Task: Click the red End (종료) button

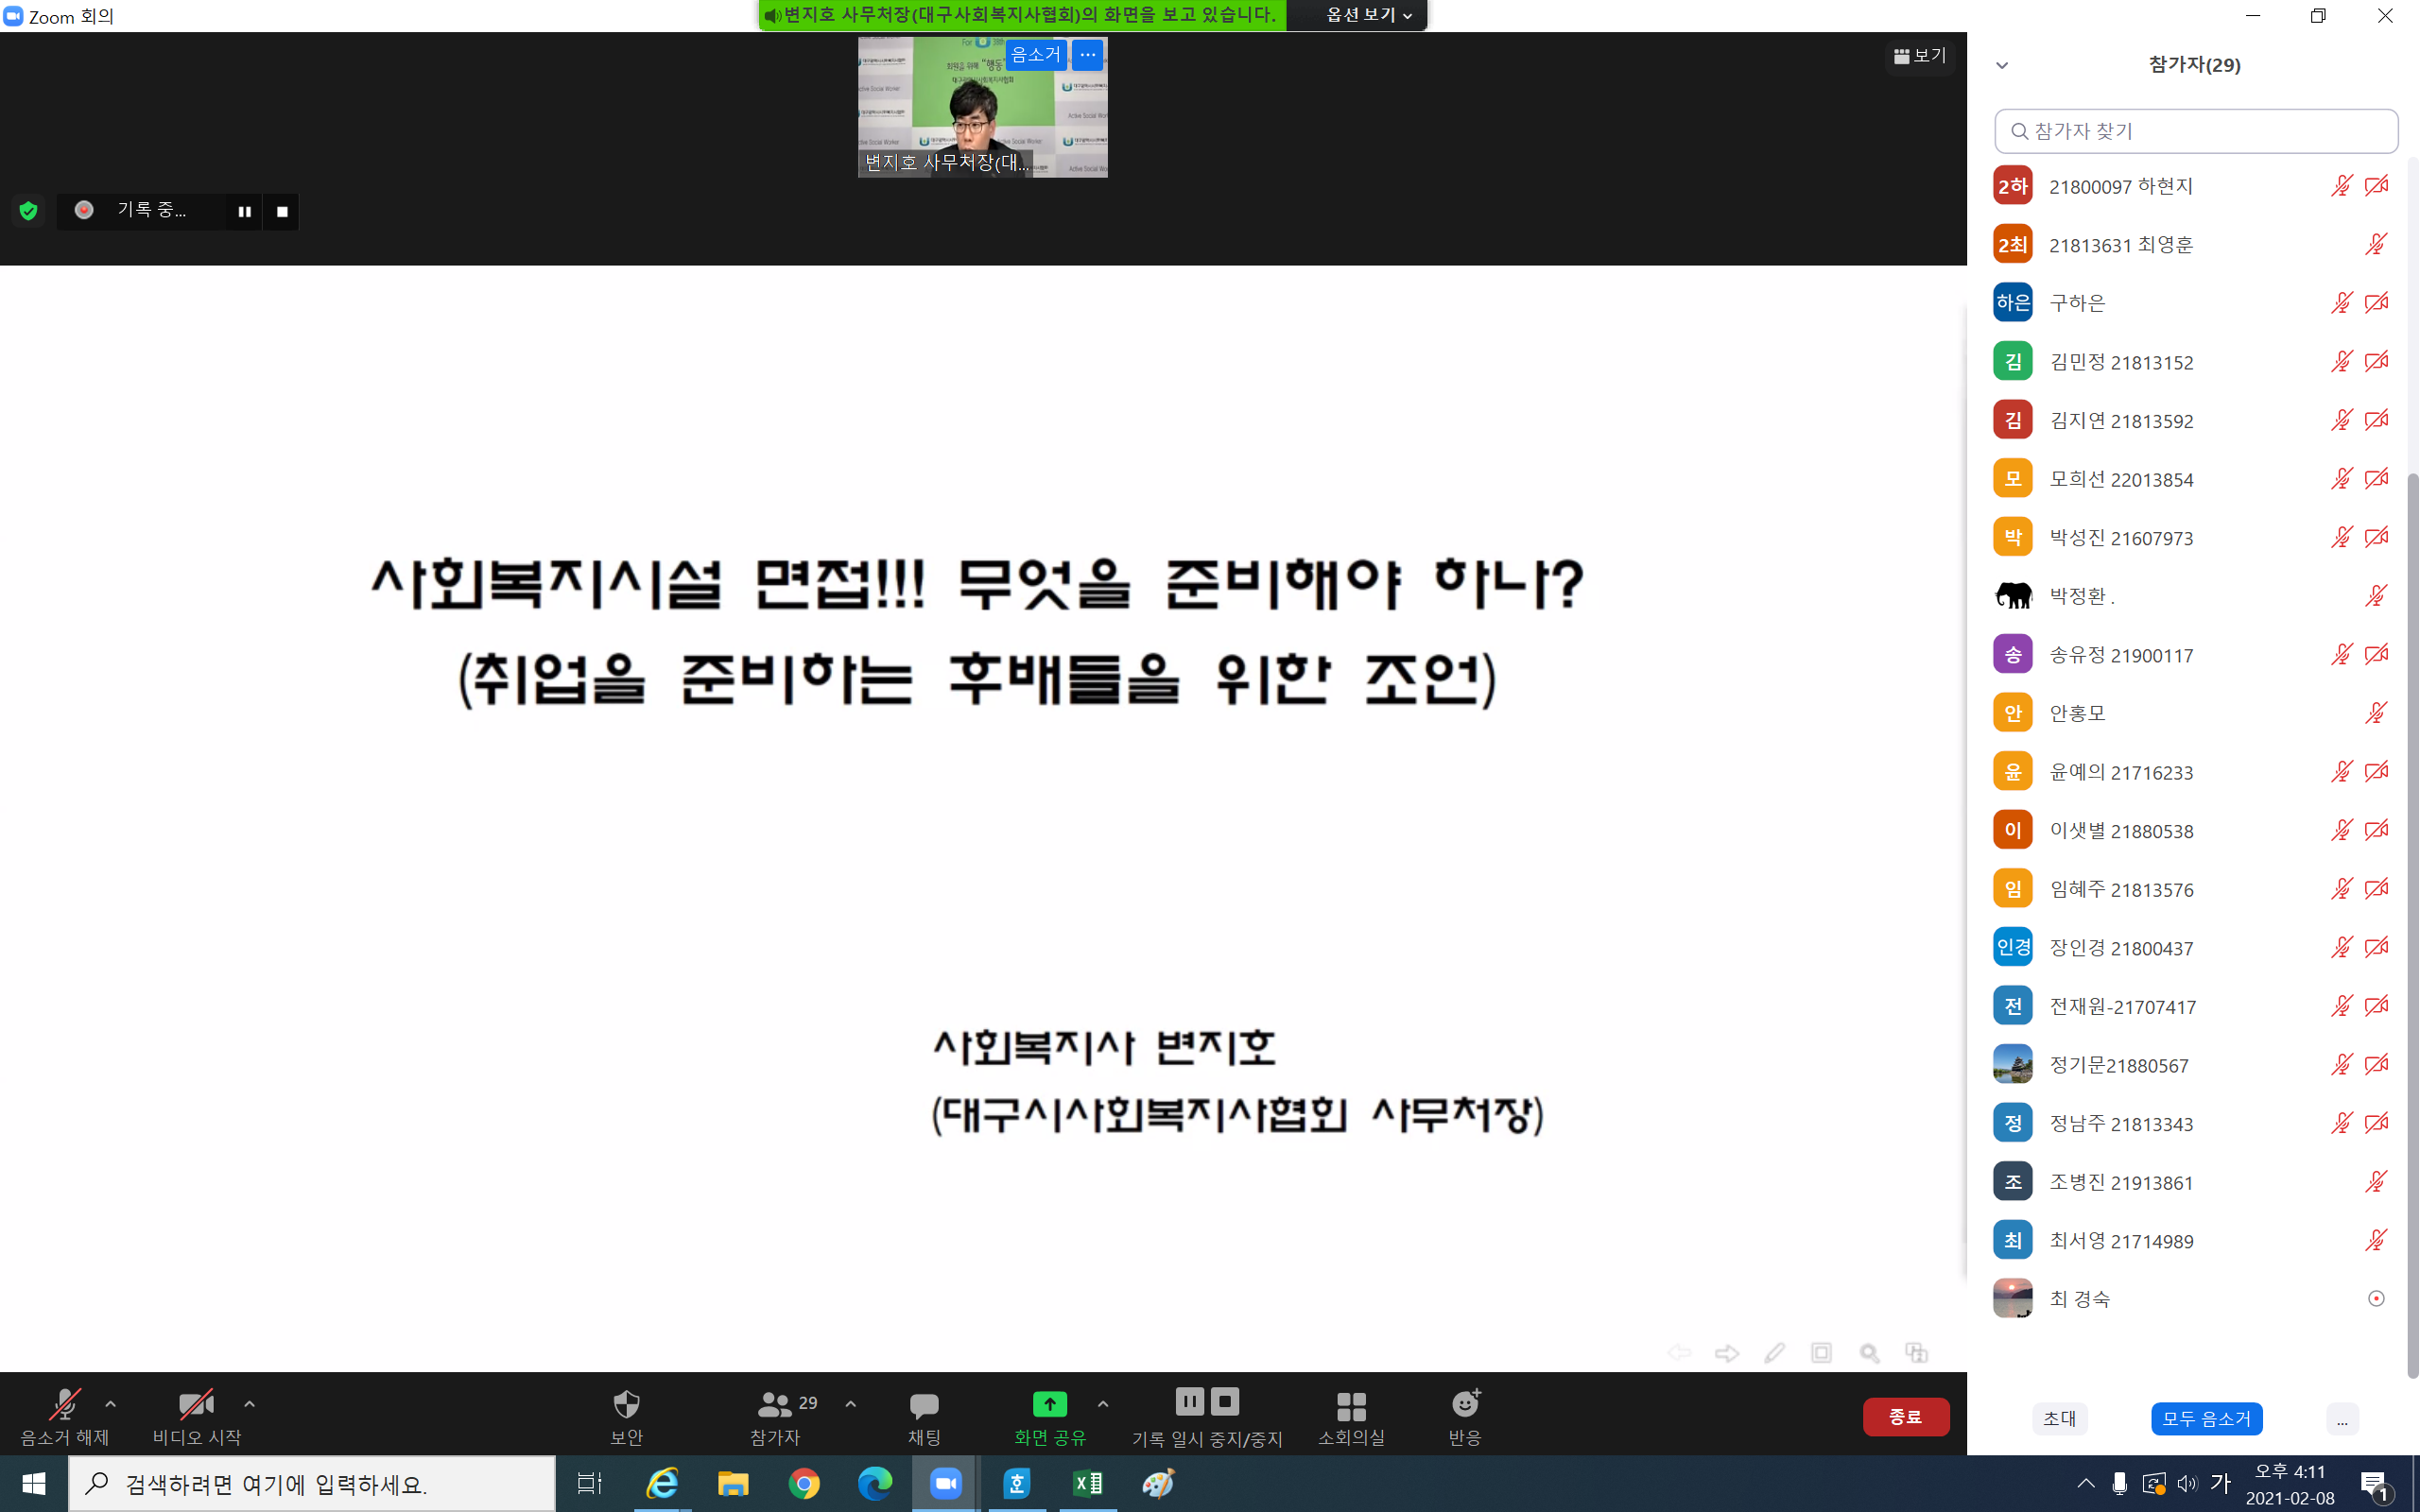Action: 1905,1417
